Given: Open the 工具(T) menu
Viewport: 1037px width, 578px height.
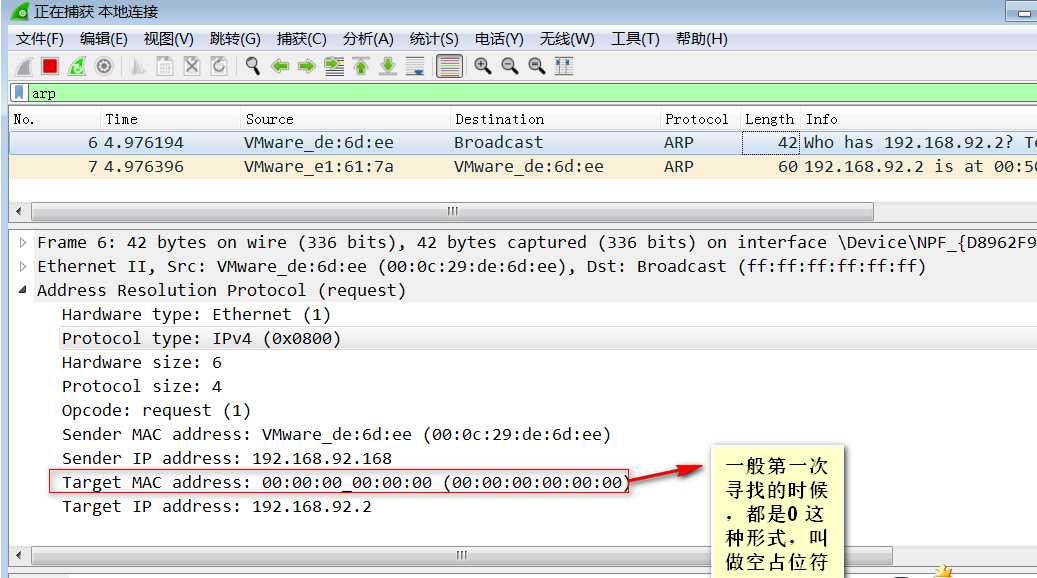Looking at the screenshot, I should pyautogui.click(x=635, y=39).
